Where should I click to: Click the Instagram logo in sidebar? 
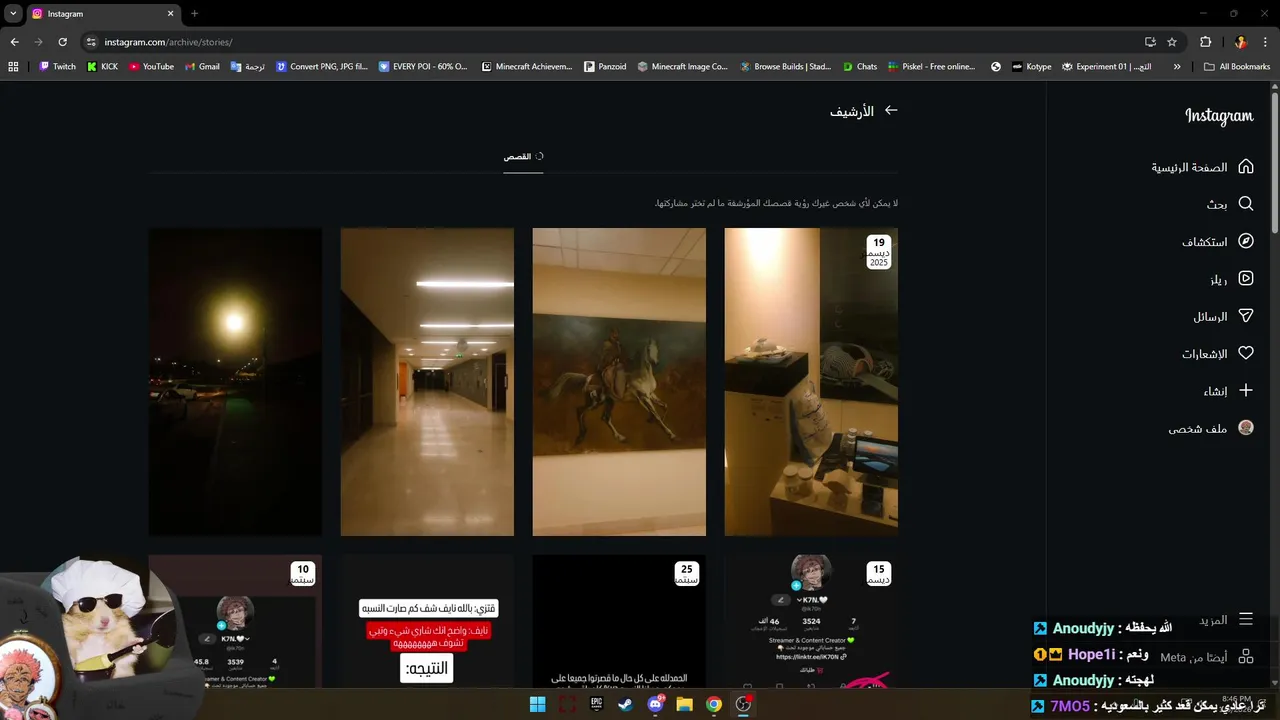click(x=1219, y=116)
